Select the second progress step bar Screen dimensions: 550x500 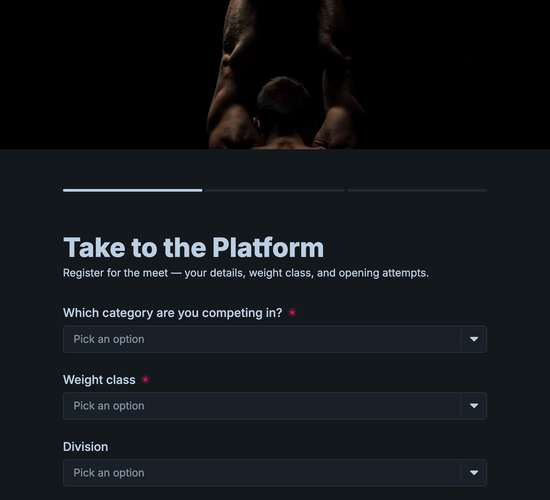[275, 191]
